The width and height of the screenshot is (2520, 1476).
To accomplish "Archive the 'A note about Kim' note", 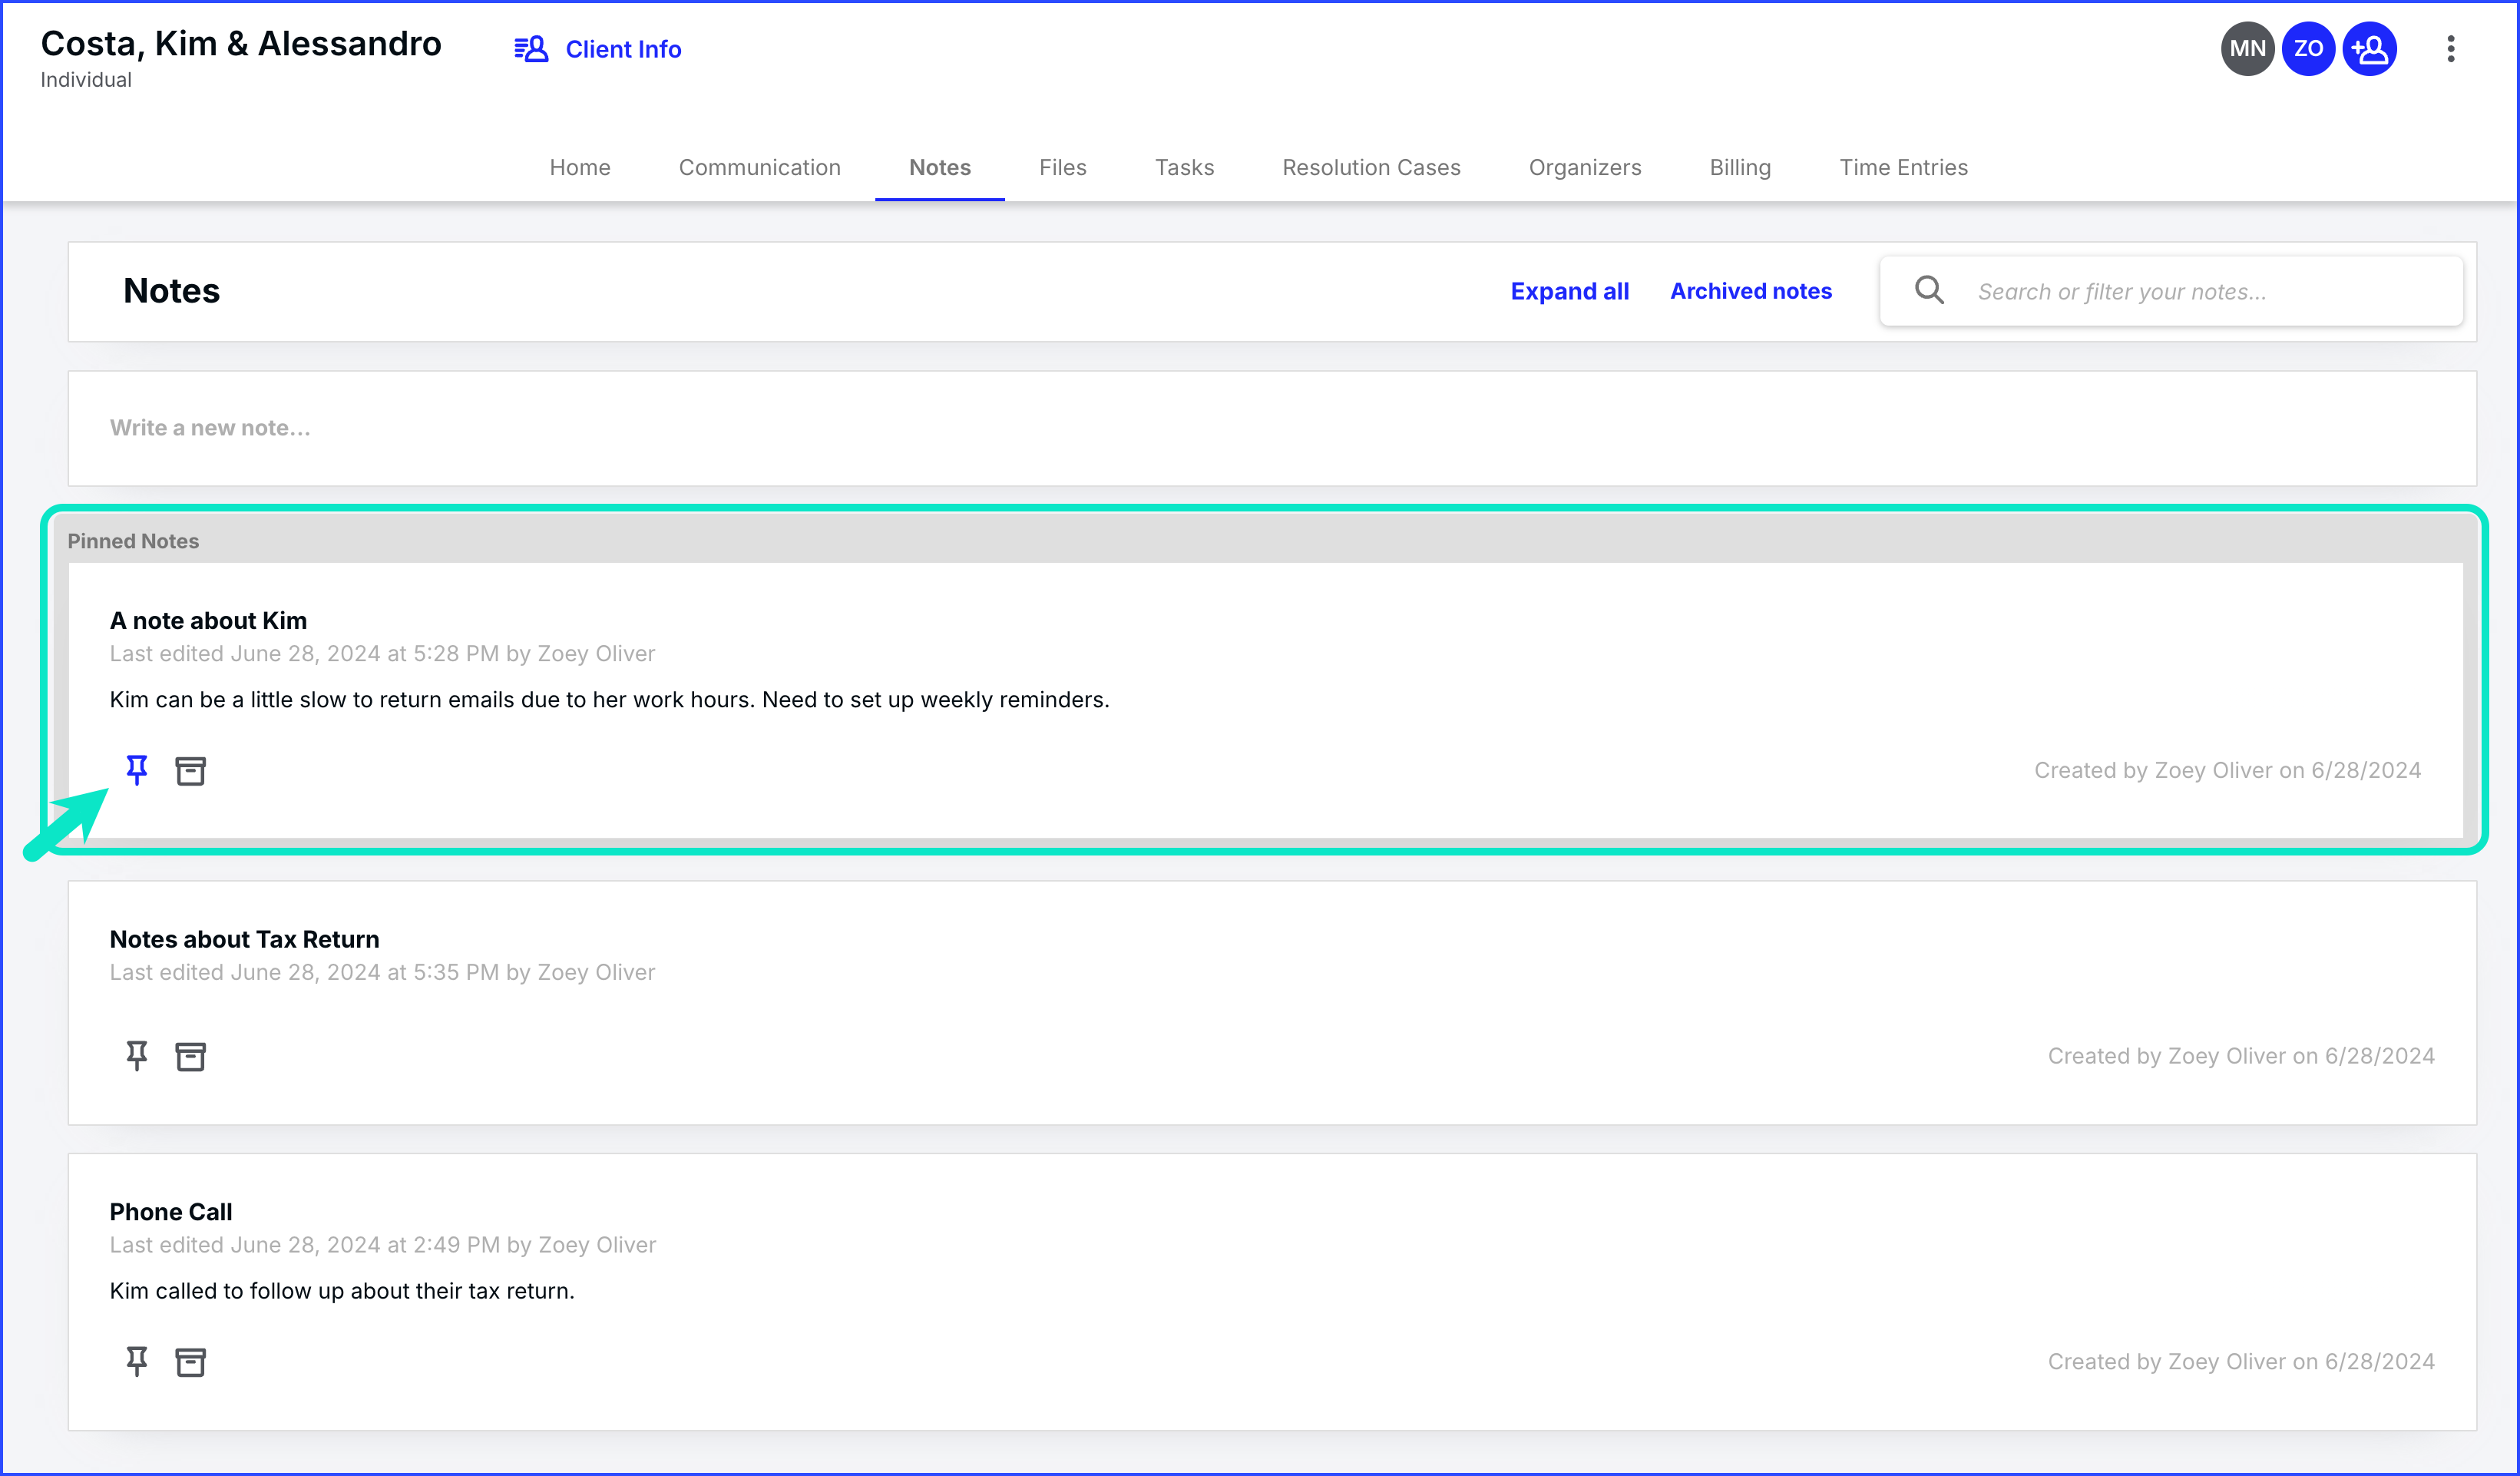I will 190,770.
